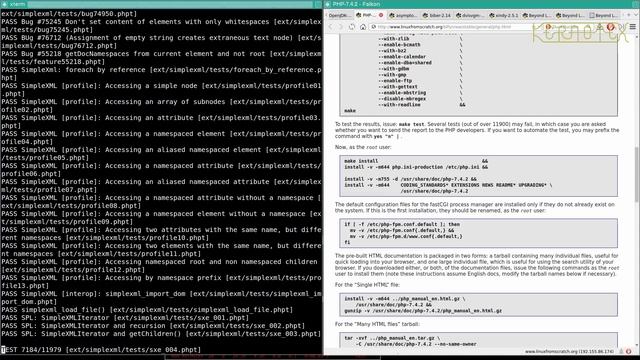This screenshot has height=360, width=640.
Task: Click the 'gunzip -v' command line
Action: [423, 311]
